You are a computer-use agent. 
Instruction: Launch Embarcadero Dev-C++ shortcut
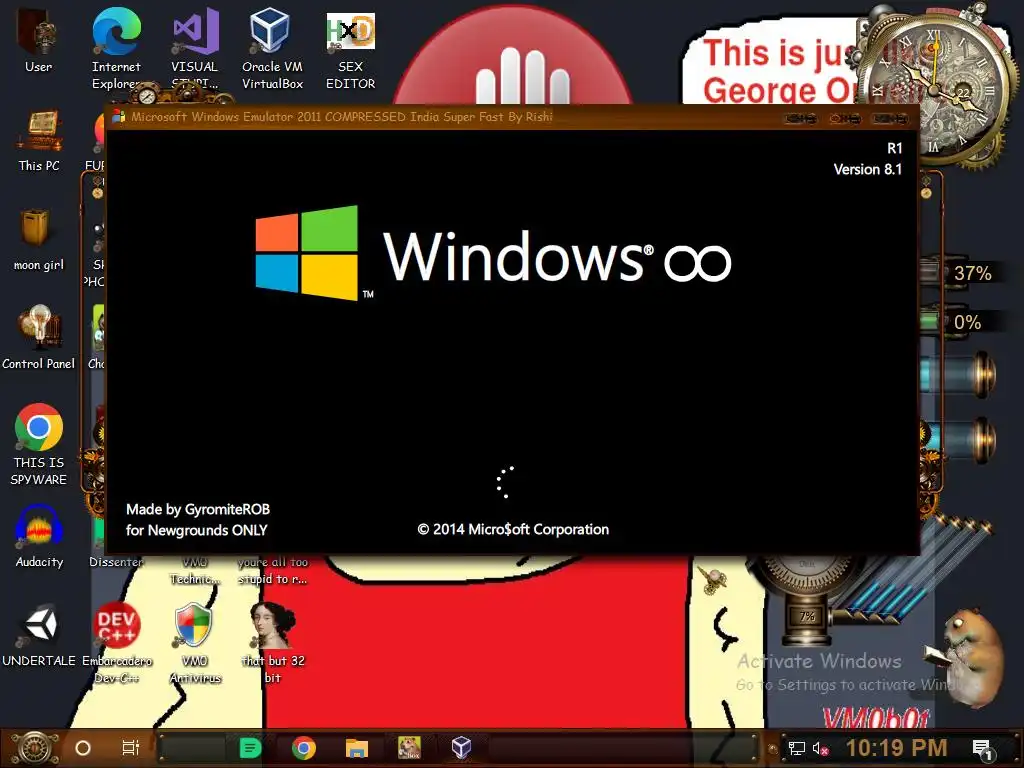(117, 643)
